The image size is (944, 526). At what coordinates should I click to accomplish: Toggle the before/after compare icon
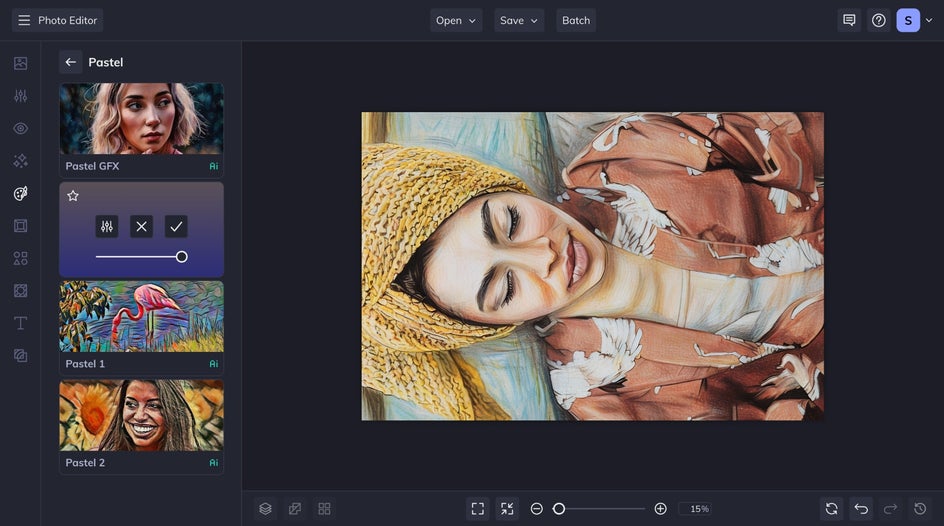point(294,509)
